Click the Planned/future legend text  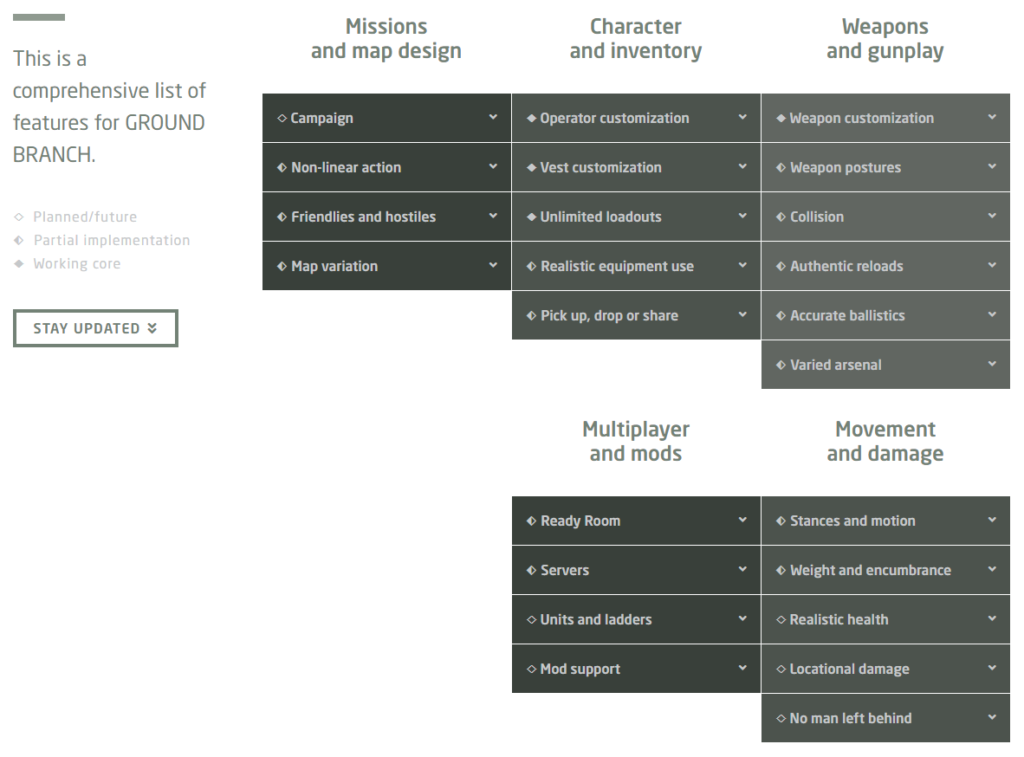coord(85,217)
